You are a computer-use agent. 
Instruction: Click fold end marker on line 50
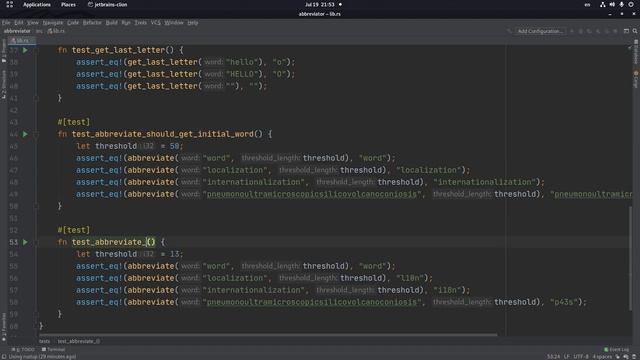(x=36, y=206)
